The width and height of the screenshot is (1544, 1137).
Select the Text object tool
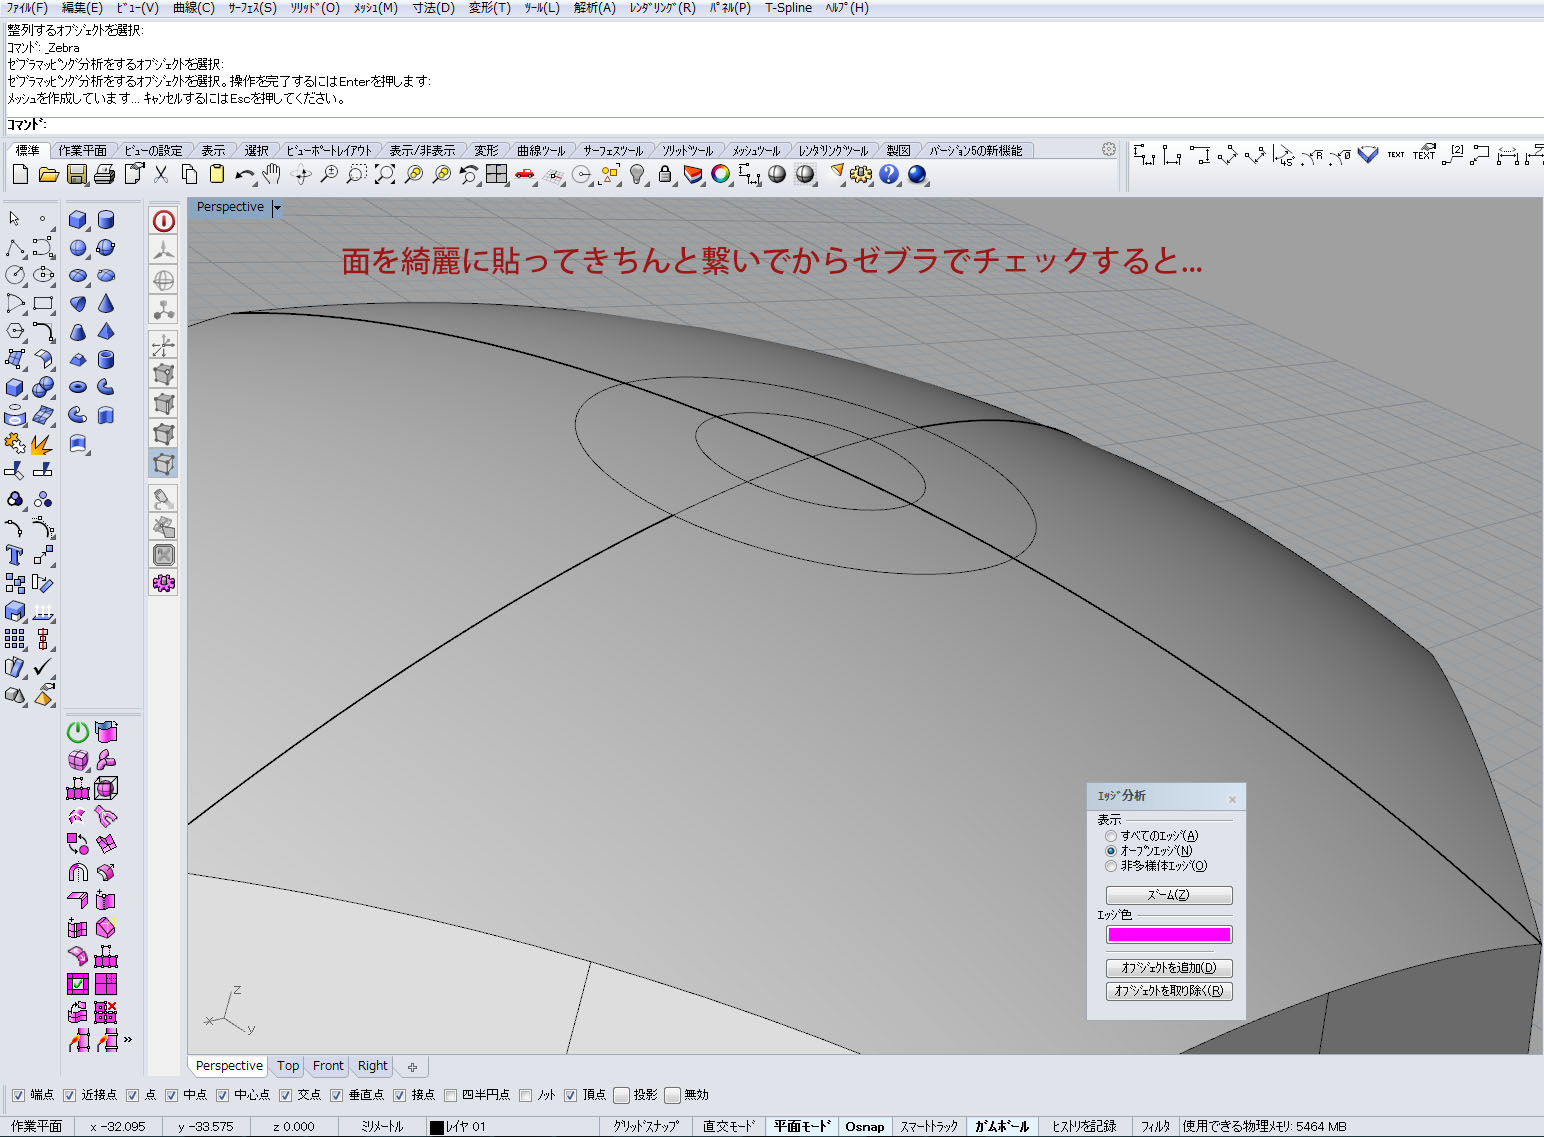15,555
